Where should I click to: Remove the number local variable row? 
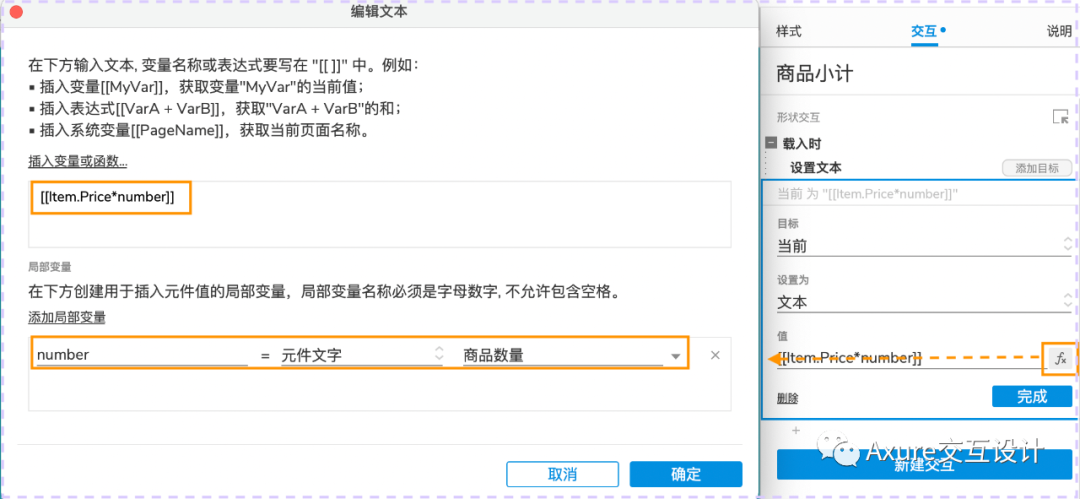coord(715,355)
